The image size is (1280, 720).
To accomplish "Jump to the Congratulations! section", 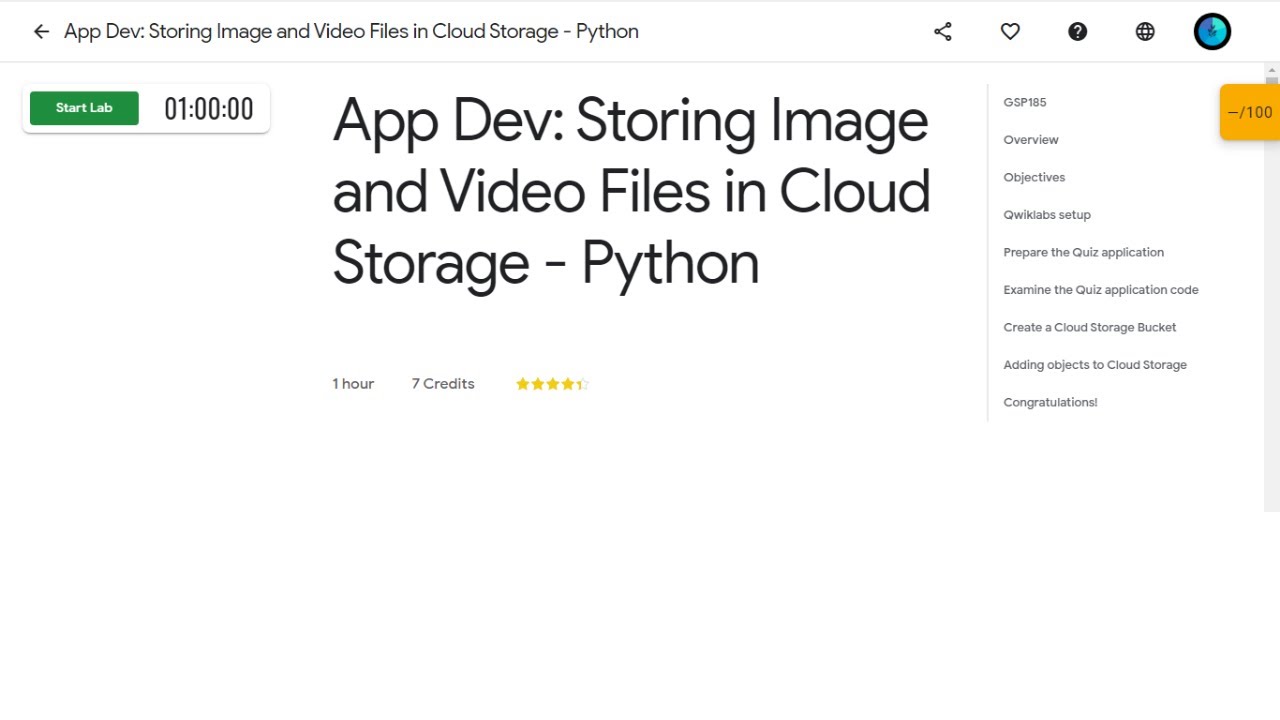I will pyautogui.click(x=1050, y=402).
